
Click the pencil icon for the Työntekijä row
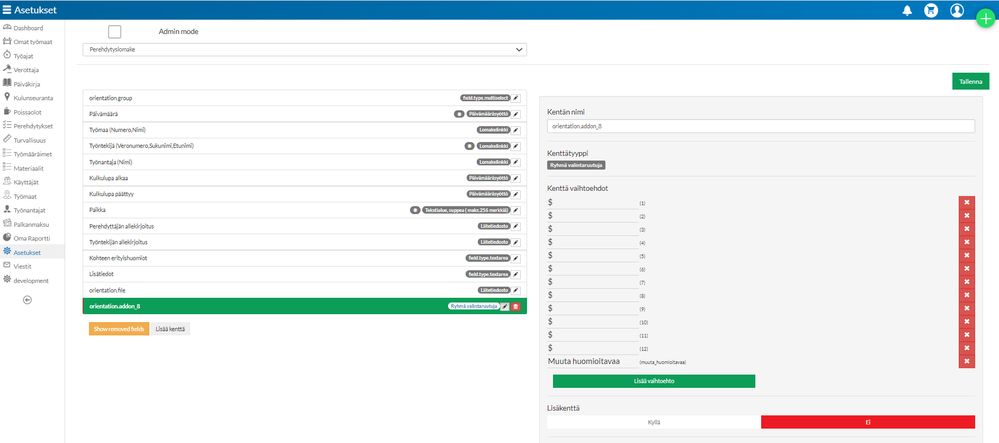[516, 146]
